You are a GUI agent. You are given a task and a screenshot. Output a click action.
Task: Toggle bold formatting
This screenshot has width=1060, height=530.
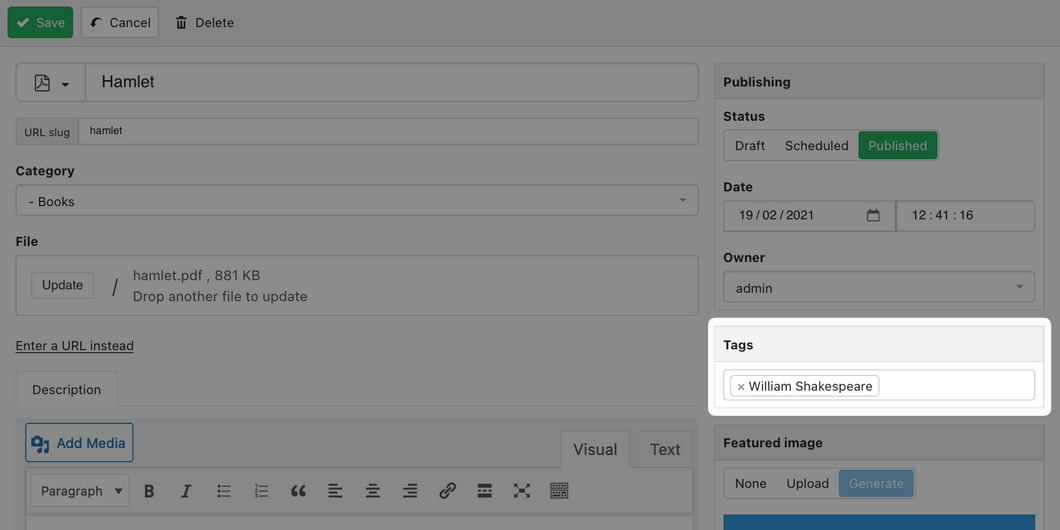click(149, 491)
